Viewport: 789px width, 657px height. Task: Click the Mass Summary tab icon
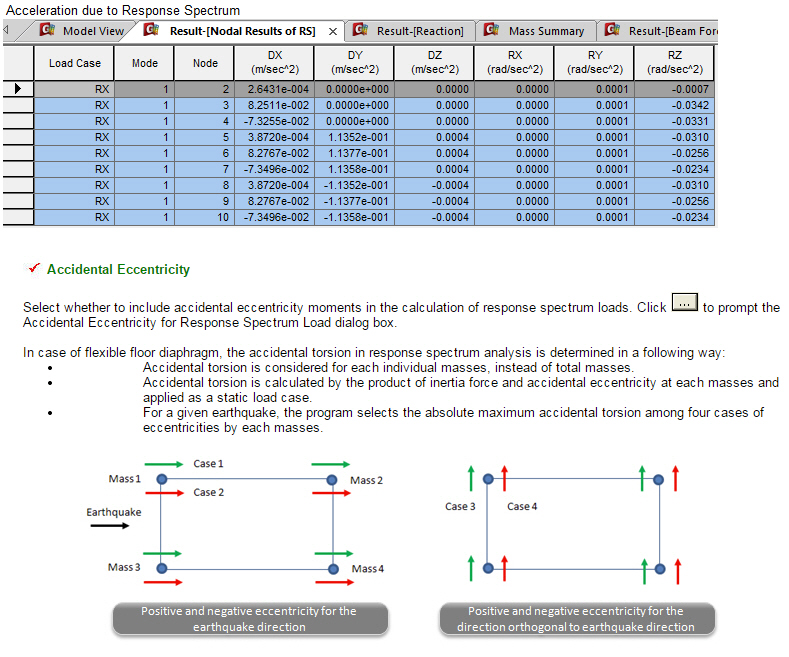tap(491, 31)
